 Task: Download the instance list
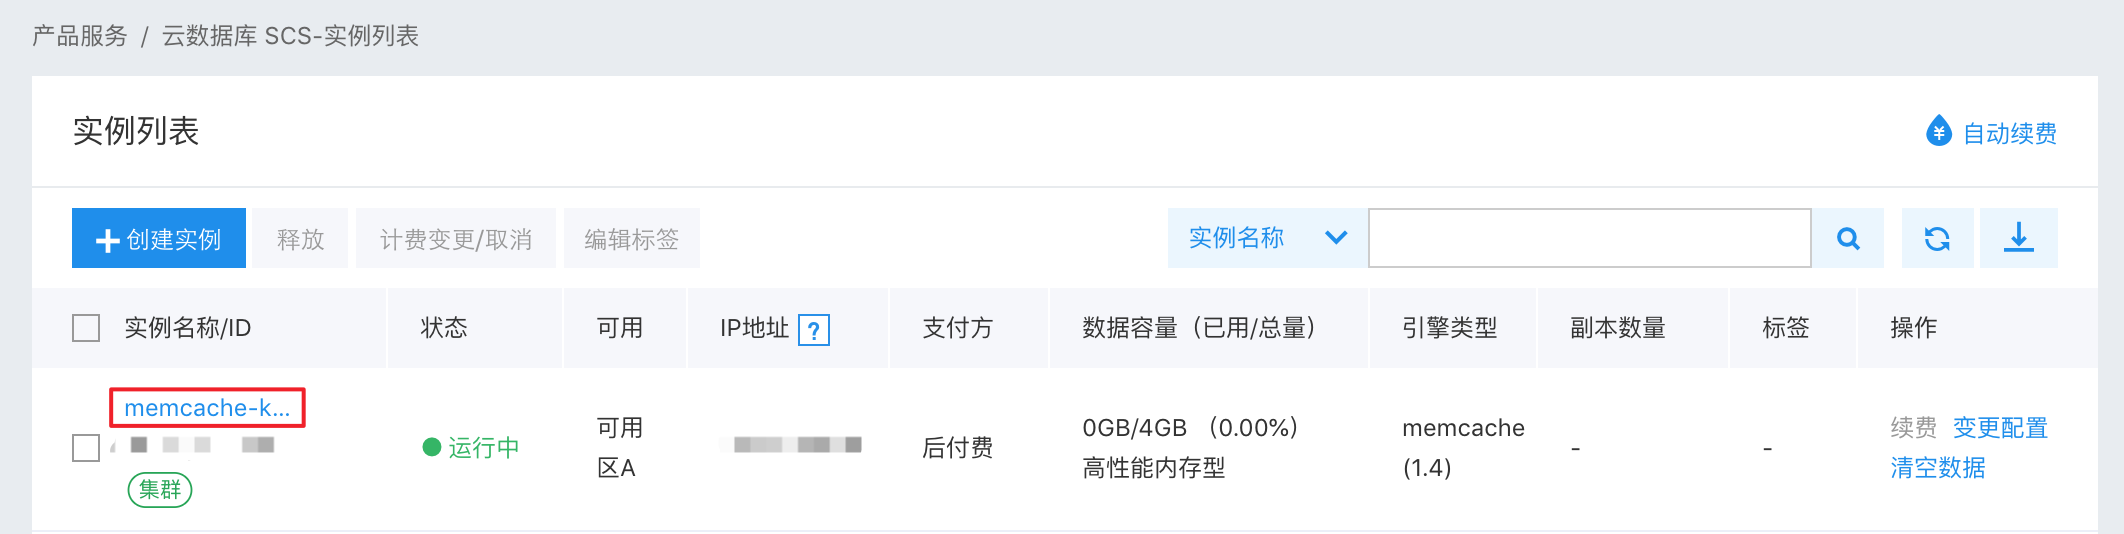[x=2019, y=238]
